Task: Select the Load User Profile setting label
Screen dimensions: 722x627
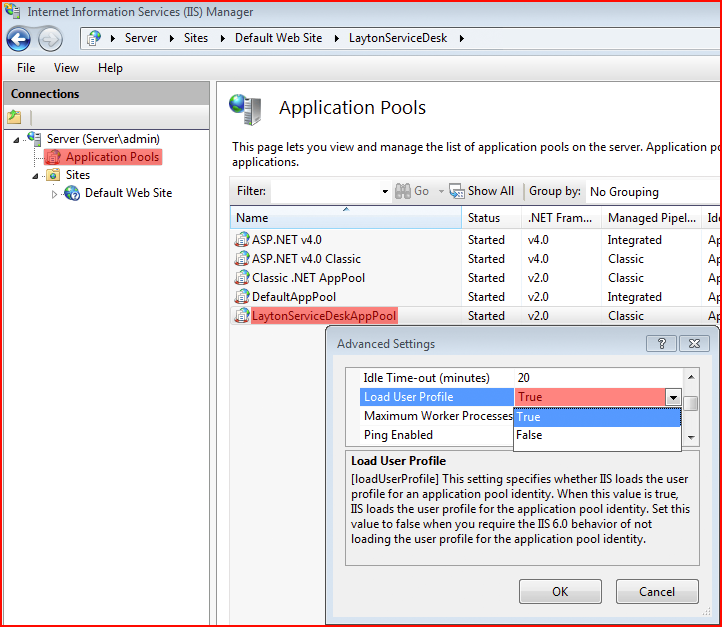Action: tap(437, 397)
